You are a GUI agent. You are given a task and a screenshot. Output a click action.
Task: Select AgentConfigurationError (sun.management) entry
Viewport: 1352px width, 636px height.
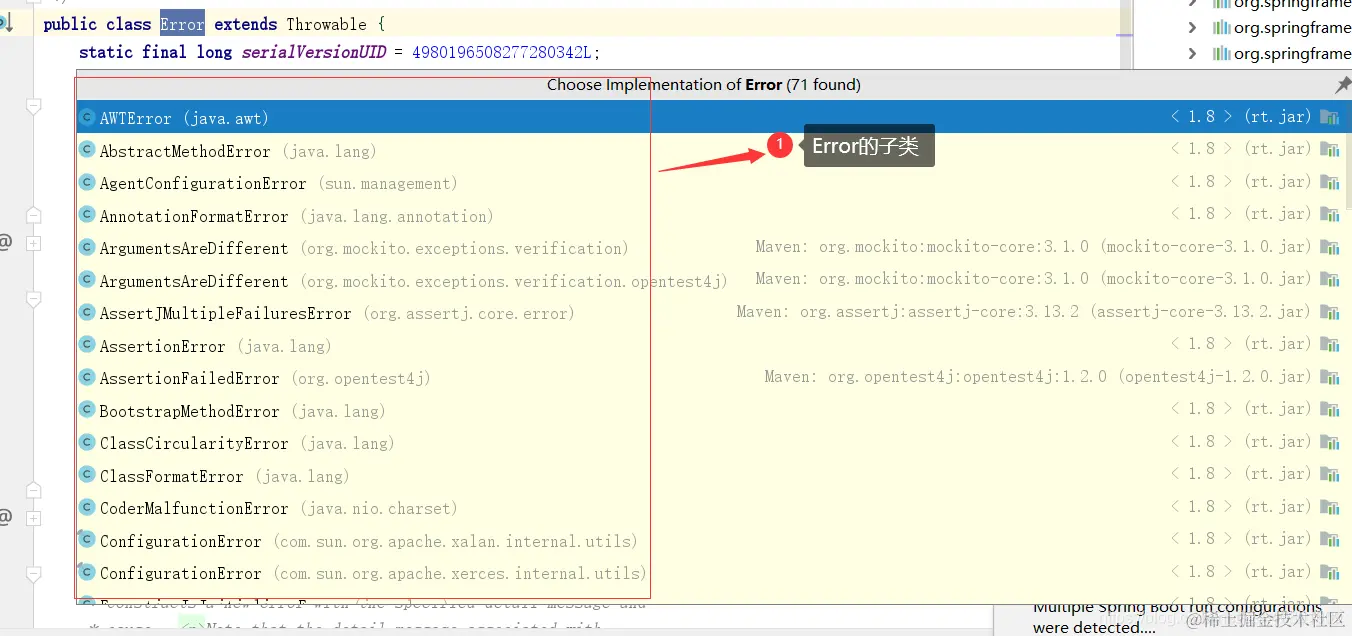click(709, 182)
